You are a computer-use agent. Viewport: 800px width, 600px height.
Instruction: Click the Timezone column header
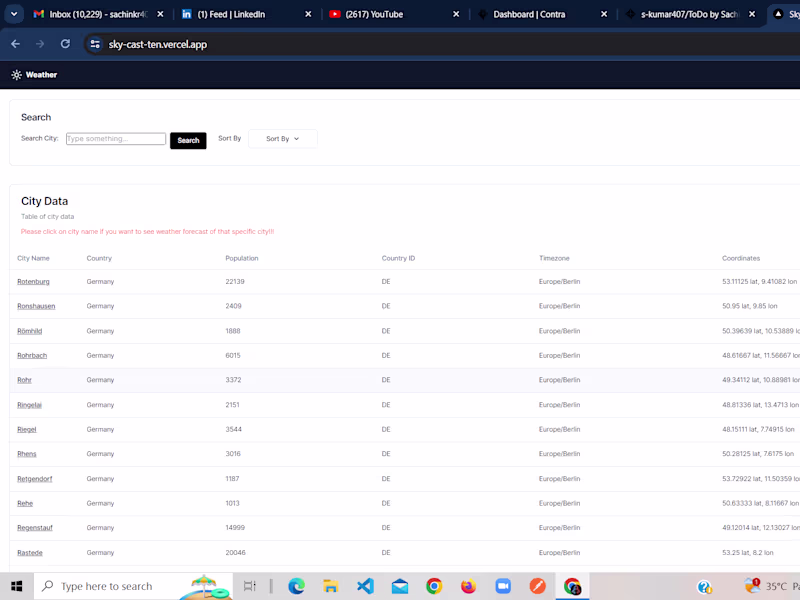click(x=554, y=258)
